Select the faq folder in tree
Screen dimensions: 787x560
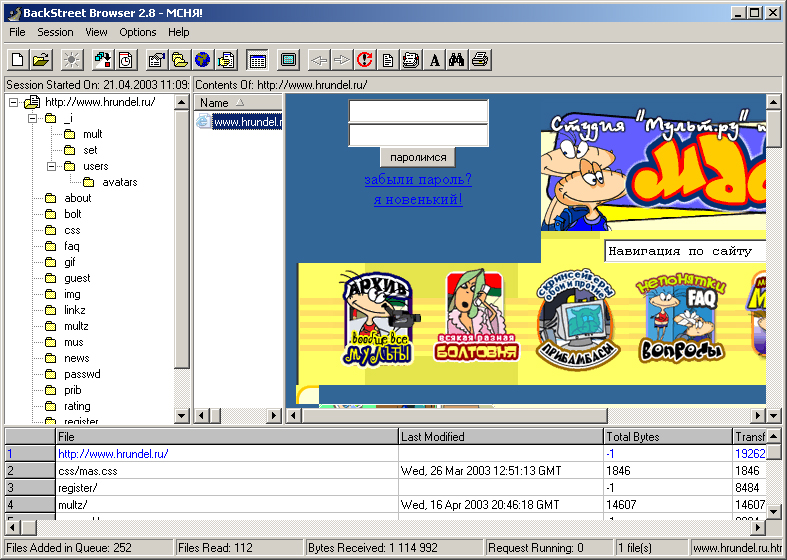(x=72, y=246)
